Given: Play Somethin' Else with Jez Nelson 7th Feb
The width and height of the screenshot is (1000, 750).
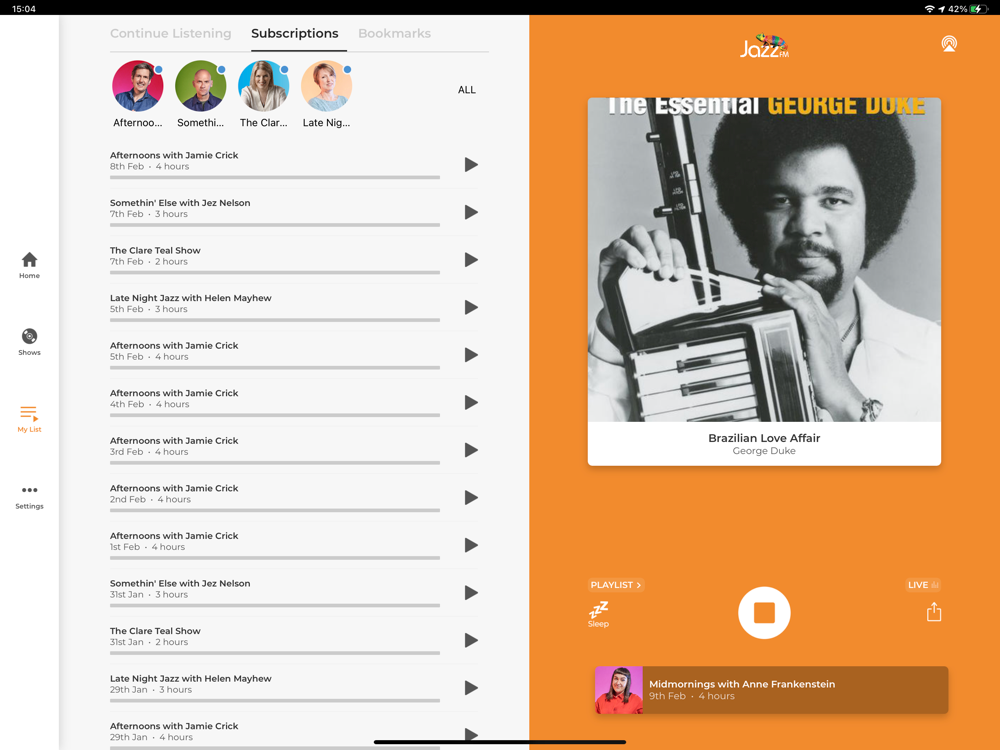Looking at the screenshot, I should coord(471,212).
